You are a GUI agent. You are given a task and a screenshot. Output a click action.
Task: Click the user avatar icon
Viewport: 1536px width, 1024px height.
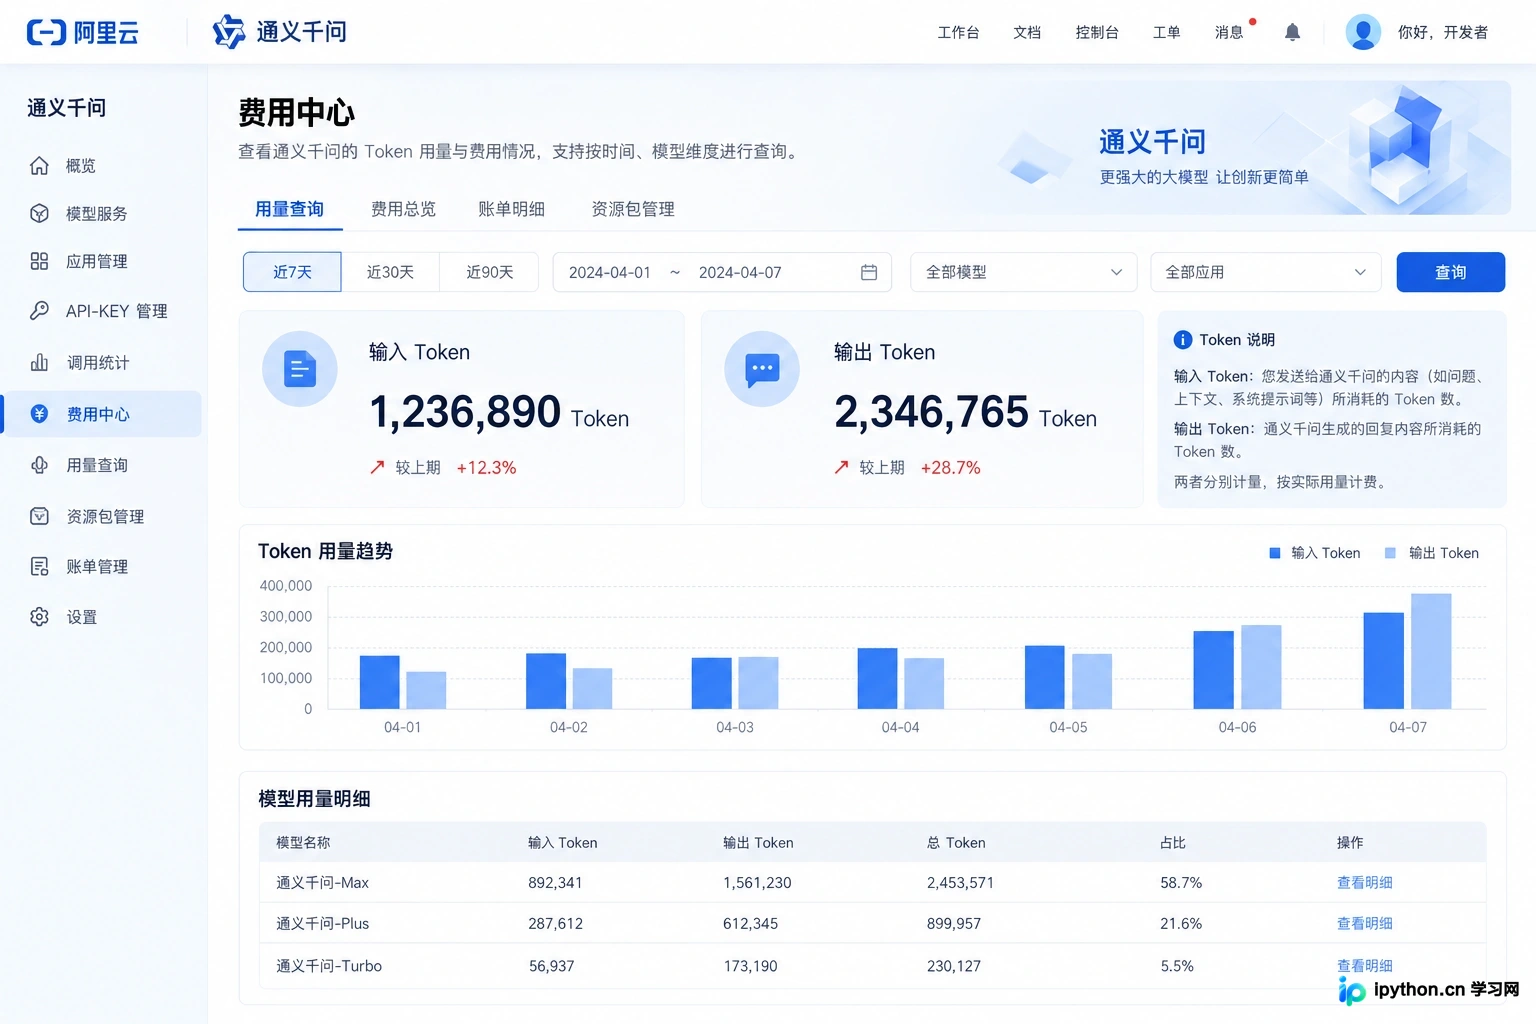tap(1363, 32)
